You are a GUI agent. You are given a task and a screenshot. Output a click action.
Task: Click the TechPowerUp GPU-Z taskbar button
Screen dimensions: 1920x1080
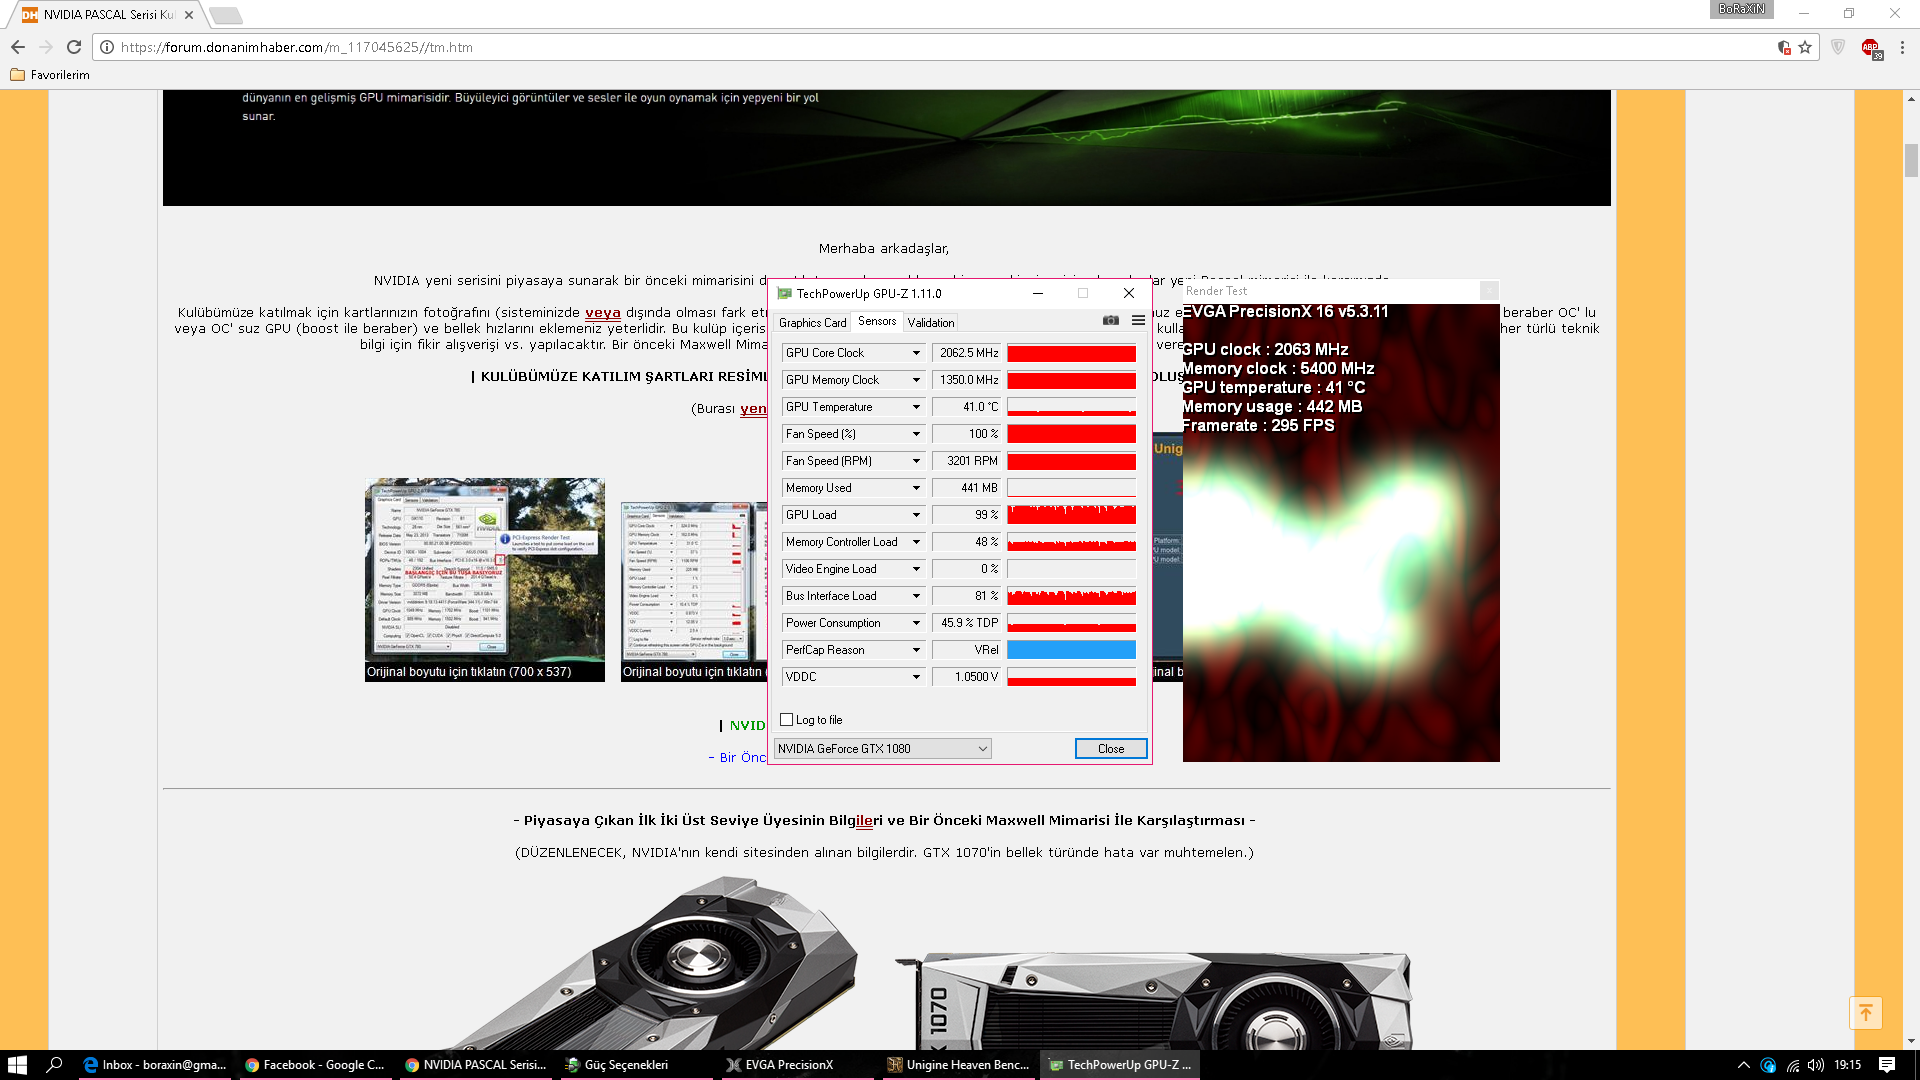[x=1120, y=1065]
